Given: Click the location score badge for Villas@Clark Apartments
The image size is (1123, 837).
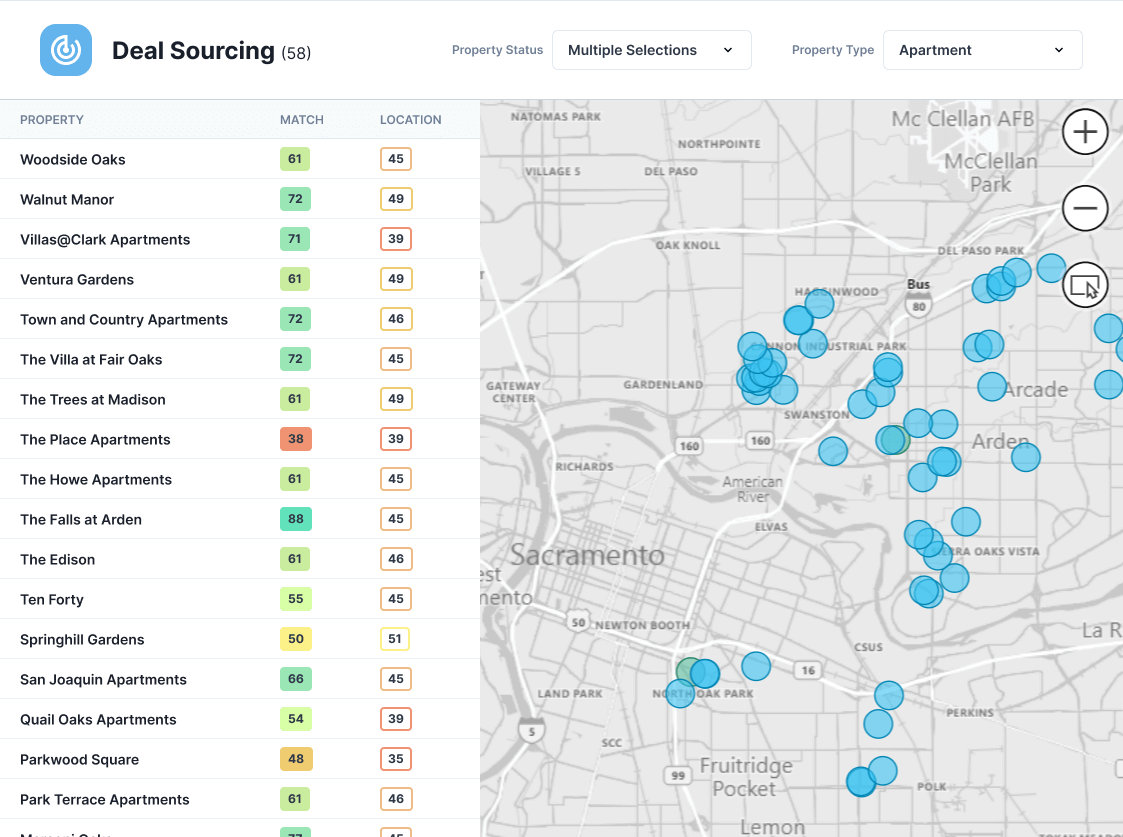Looking at the screenshot, I should pyautogui.click(x=396, y=239).
